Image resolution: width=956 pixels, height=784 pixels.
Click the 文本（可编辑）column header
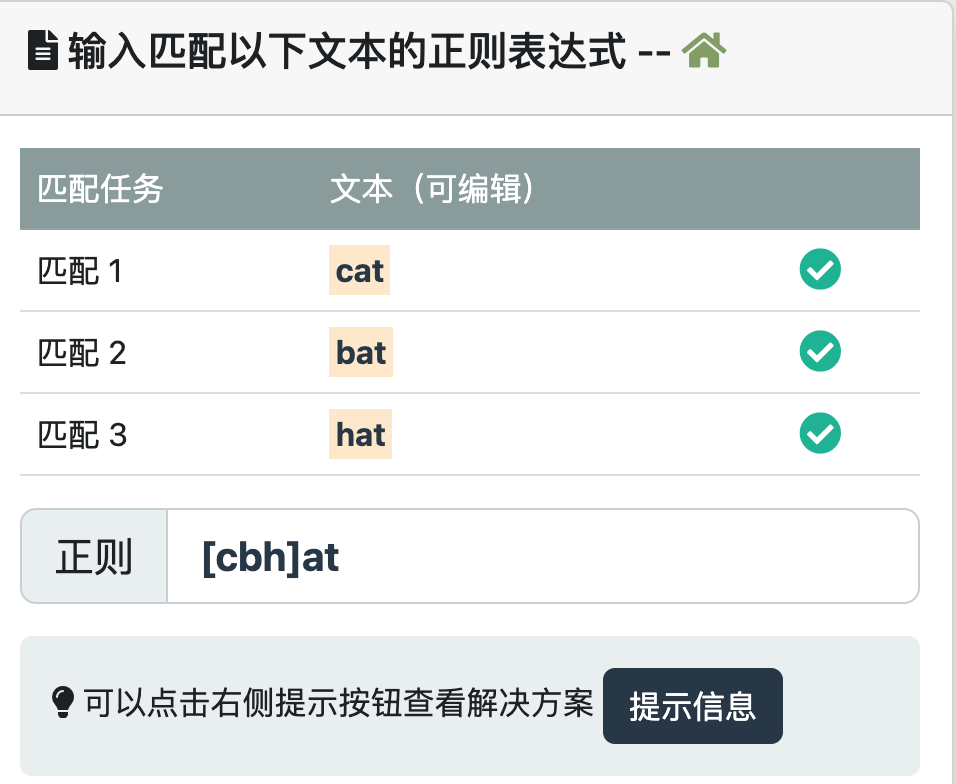[432, 189]
